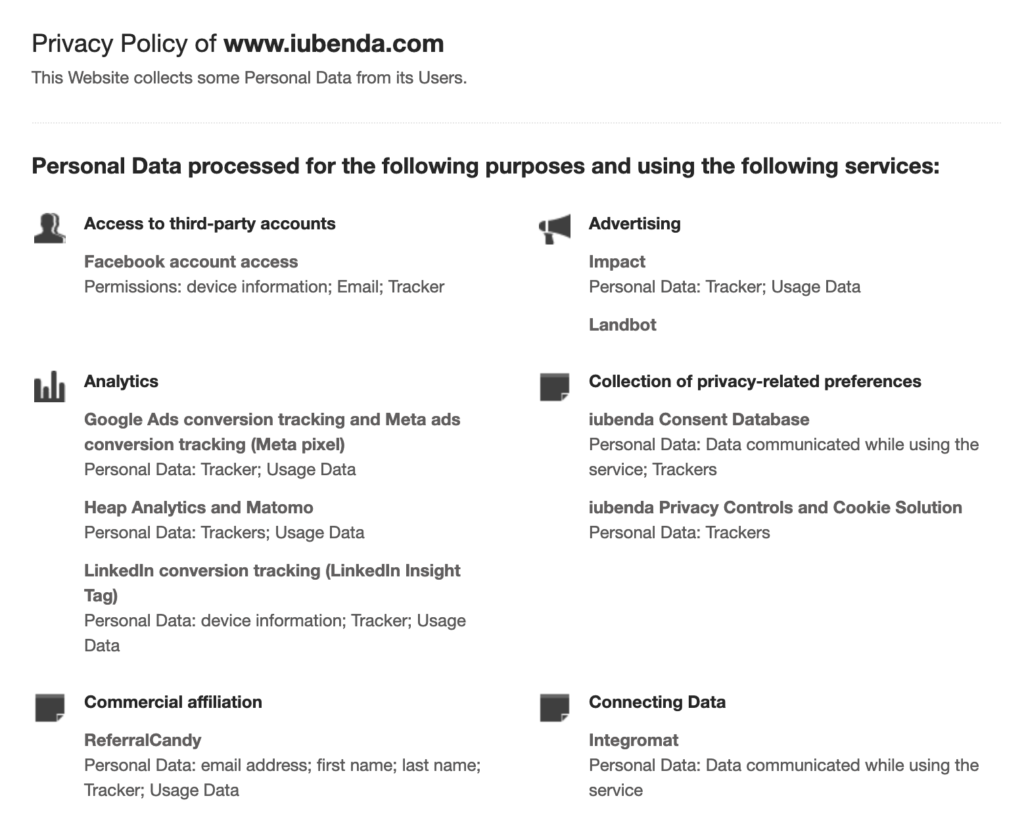Open the Facebook account access entry

(191, 262)
